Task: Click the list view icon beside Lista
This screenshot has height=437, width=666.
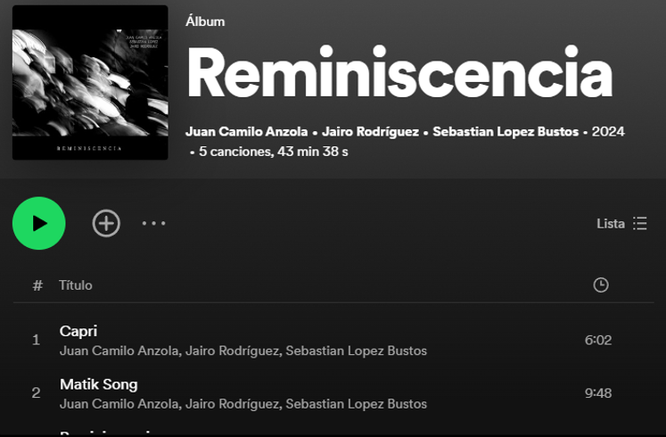Action: (x=640, y=223)
